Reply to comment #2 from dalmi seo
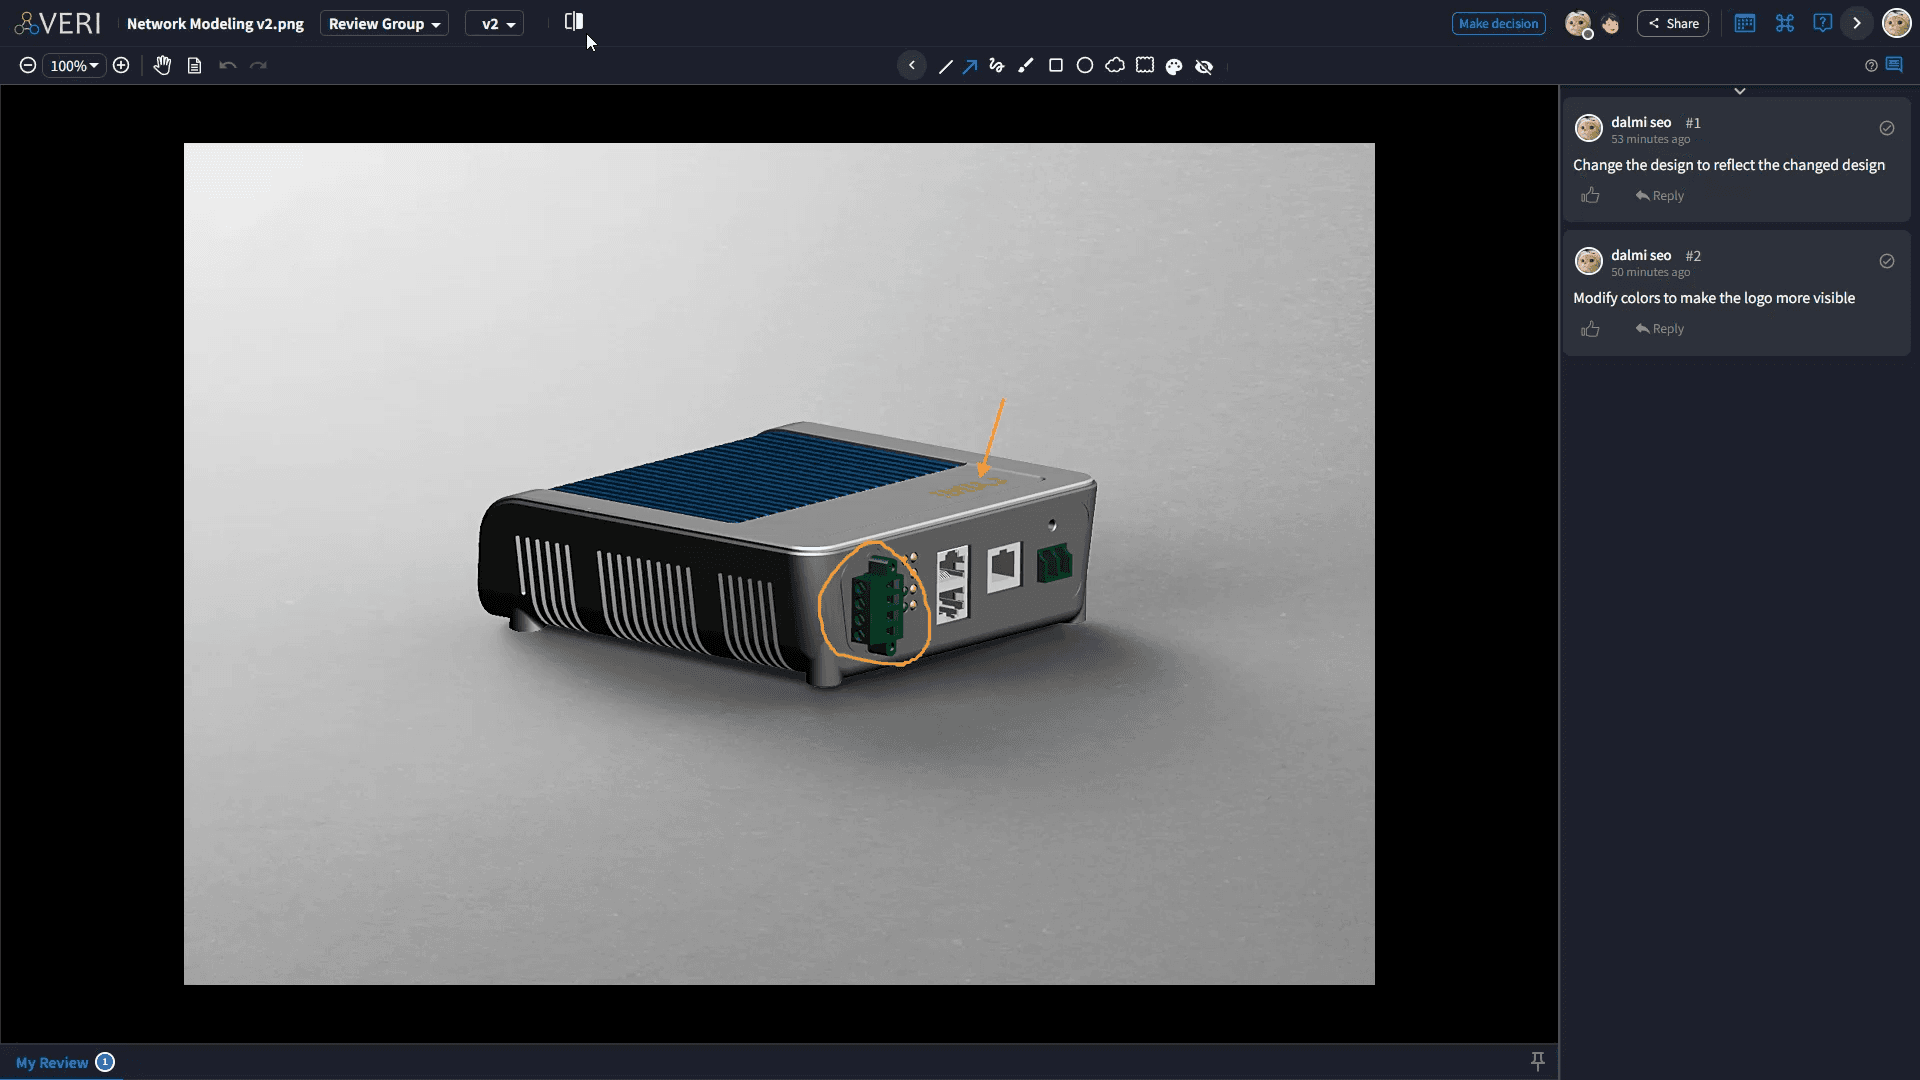Image resolution: width=1920 pixels, height=1080 pixels. 1658,329
